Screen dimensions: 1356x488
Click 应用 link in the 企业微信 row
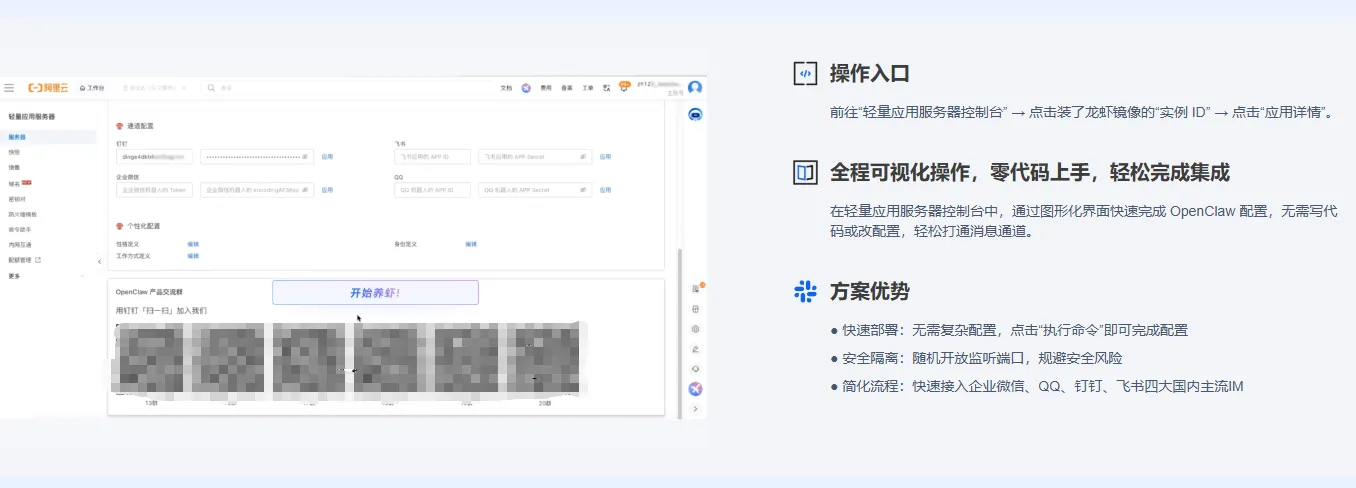click(327, 190)
